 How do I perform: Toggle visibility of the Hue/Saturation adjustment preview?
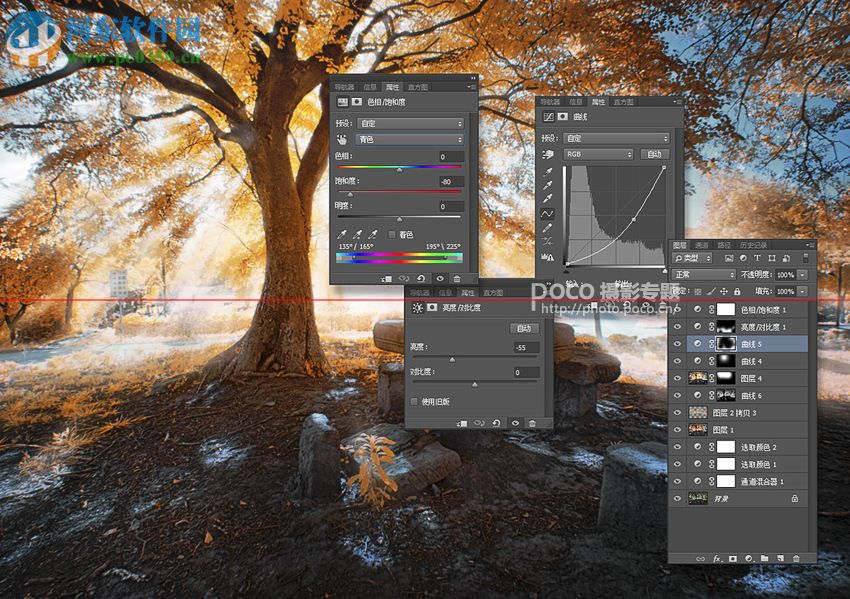pos(440,279)
